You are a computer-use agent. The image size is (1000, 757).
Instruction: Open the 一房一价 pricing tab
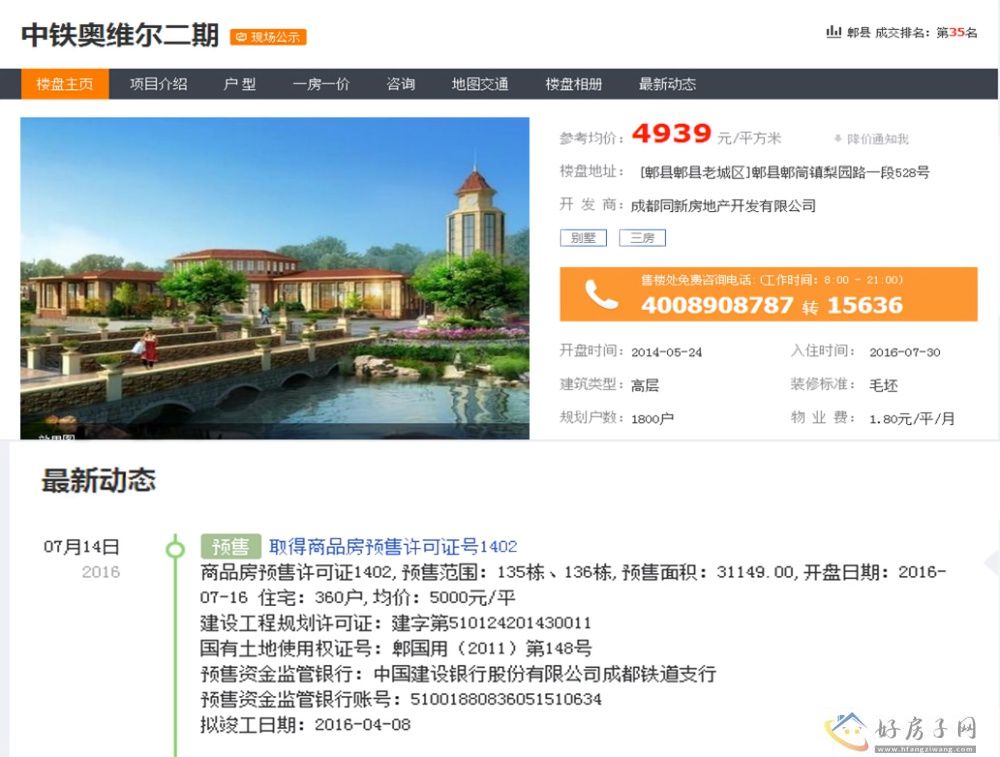click(321, 84)
